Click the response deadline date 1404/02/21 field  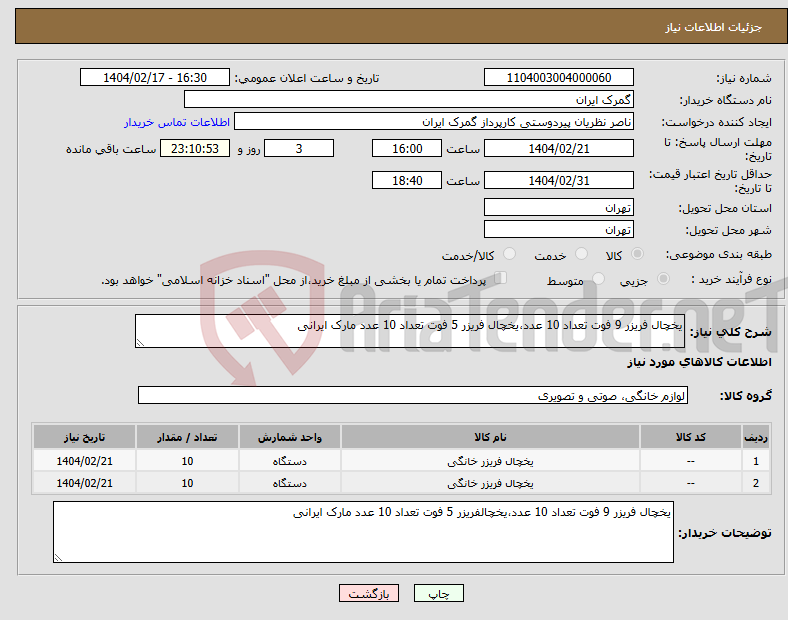[x=558, y=148]
